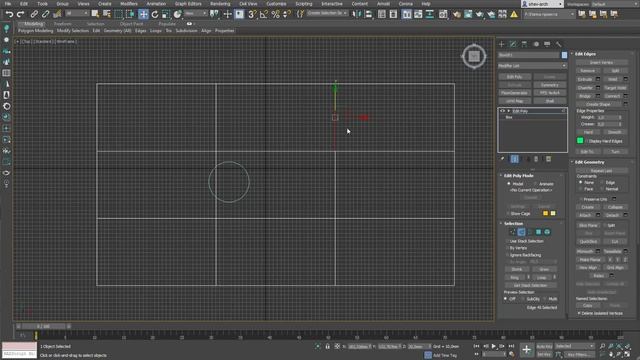Toggle Delete Isolated Vertices checkbox
Viewport: 640px width, 360px height.
579,313
